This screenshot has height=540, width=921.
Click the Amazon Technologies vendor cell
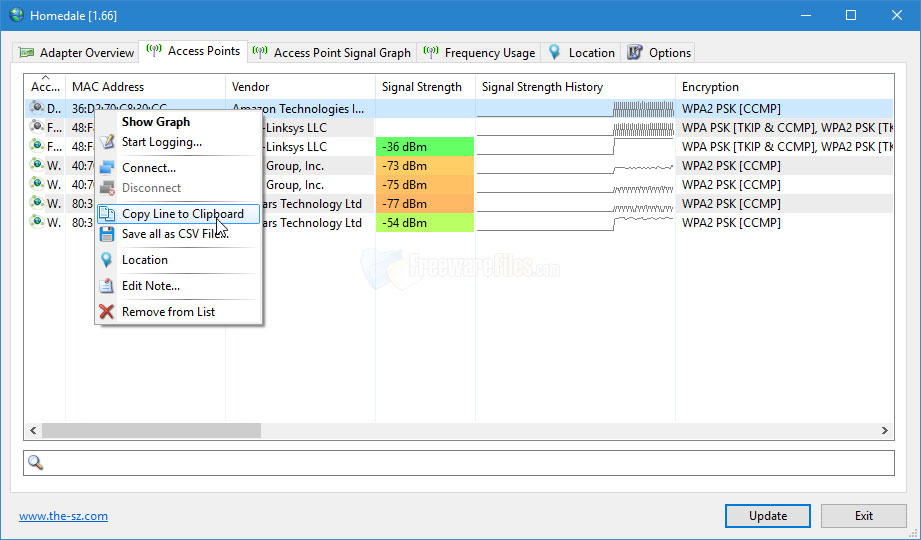[x=300, y=108]
